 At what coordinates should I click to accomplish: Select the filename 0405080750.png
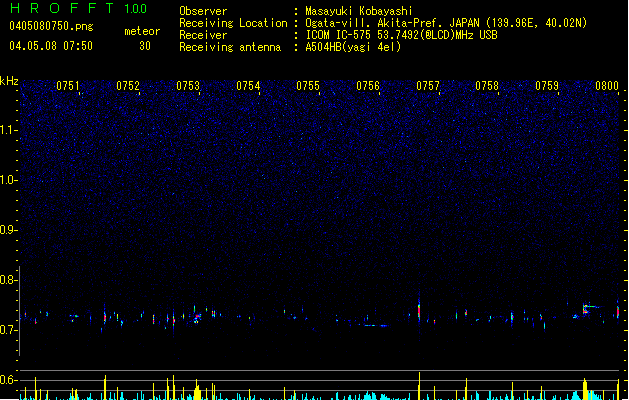click(x=51, y=26)
